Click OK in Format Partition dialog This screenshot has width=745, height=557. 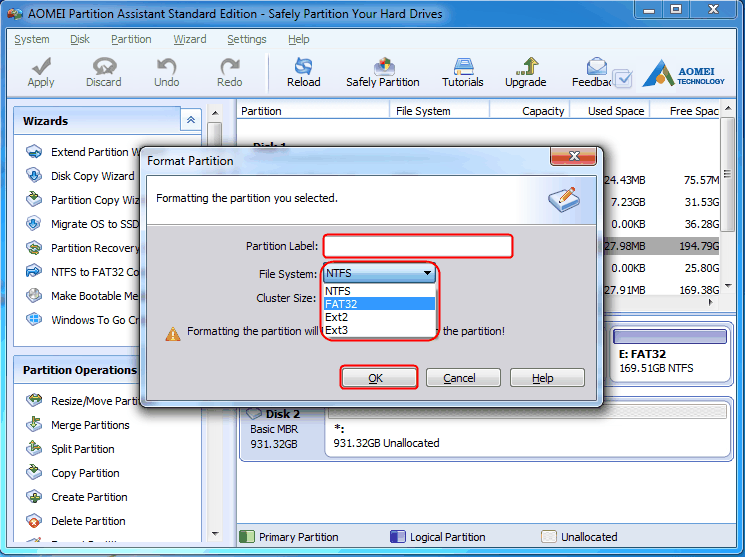[379, 378]
